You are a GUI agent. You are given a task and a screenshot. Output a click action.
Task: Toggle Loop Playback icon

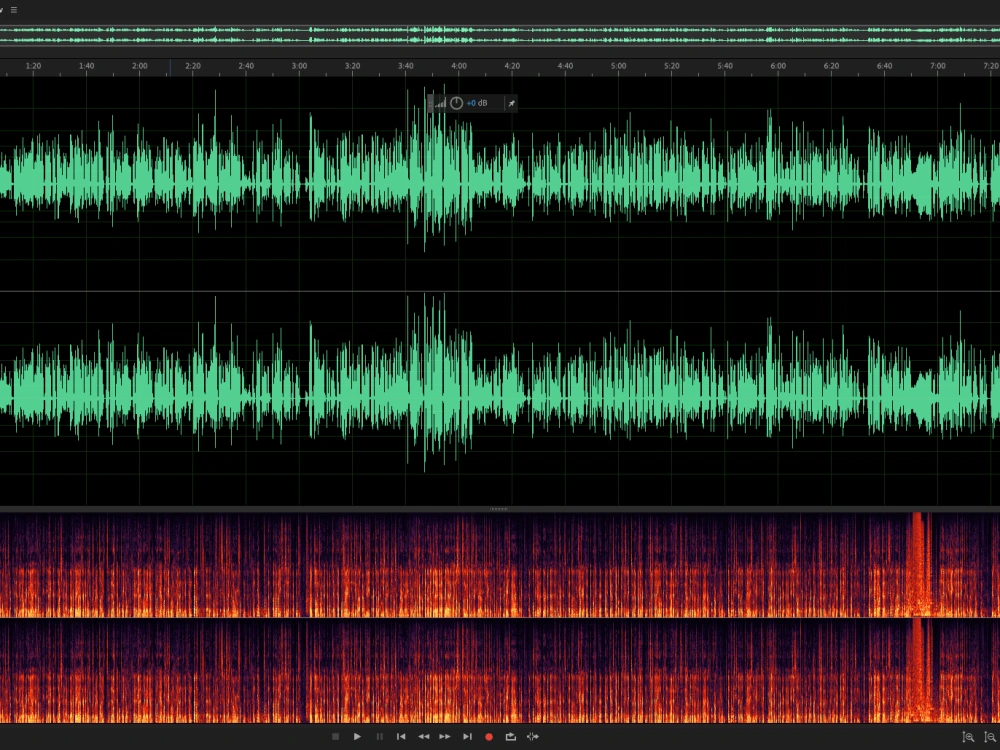(511, 737)
